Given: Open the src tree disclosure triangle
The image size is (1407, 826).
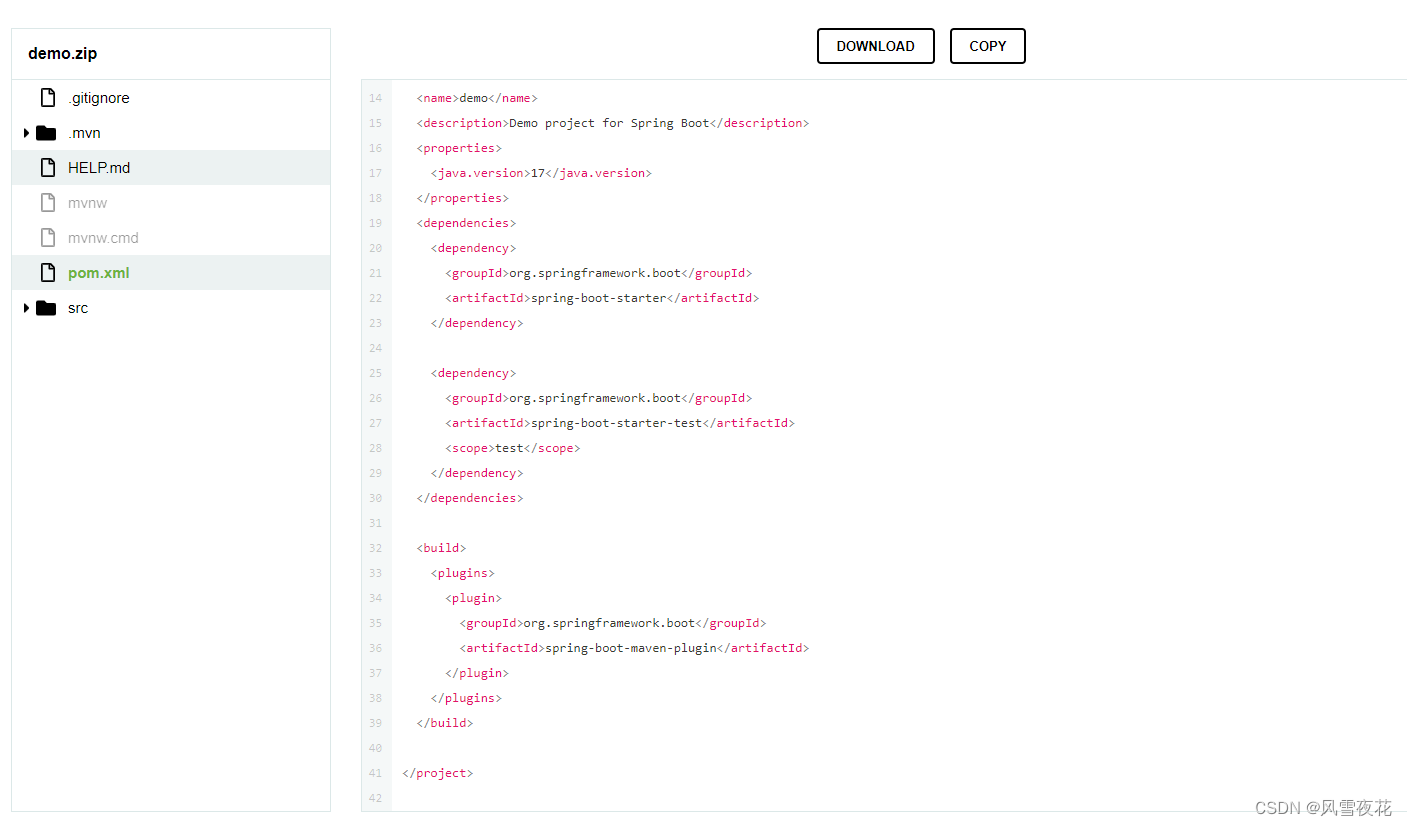Looking at the screenshot, I should (25, 307).
